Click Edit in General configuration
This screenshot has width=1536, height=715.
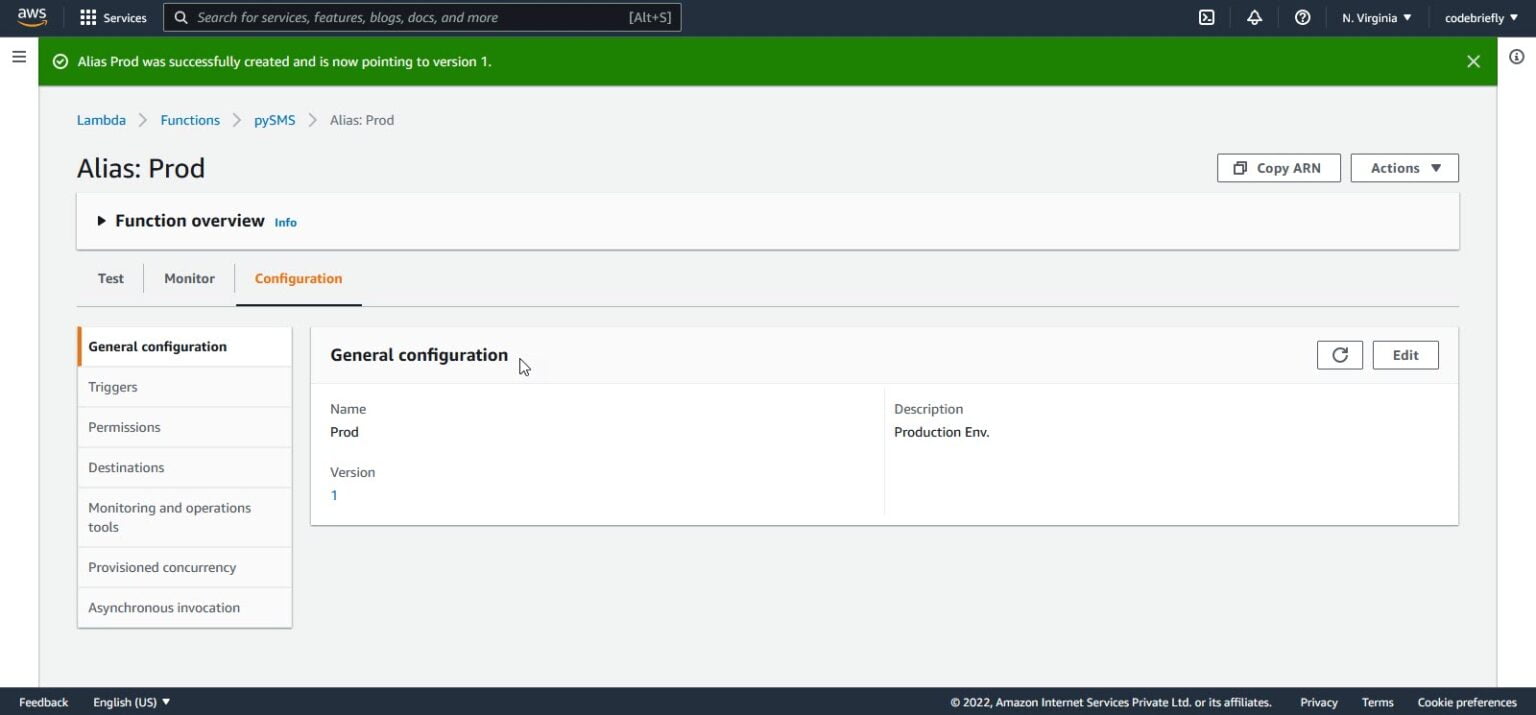click(1405, 355)
